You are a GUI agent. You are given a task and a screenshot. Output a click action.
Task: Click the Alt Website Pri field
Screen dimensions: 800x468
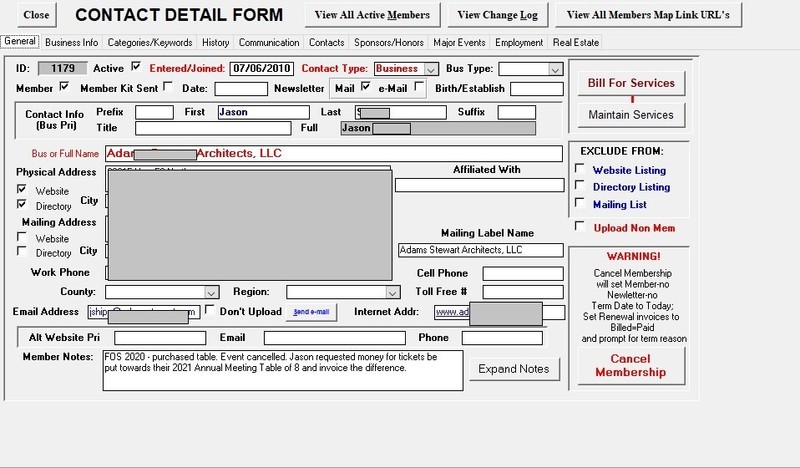[x=160, y=338]
